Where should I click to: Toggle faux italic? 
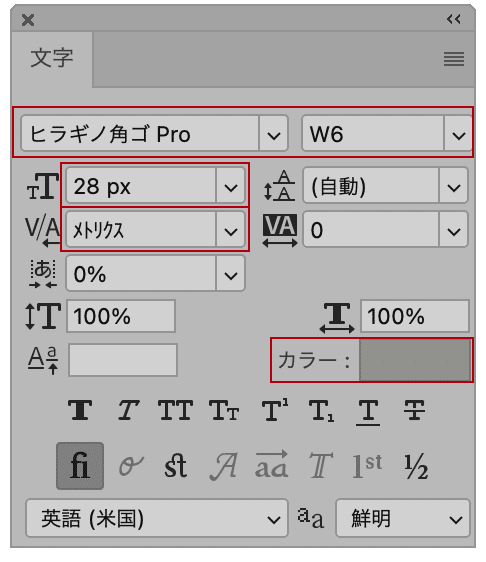click(128, 410)
